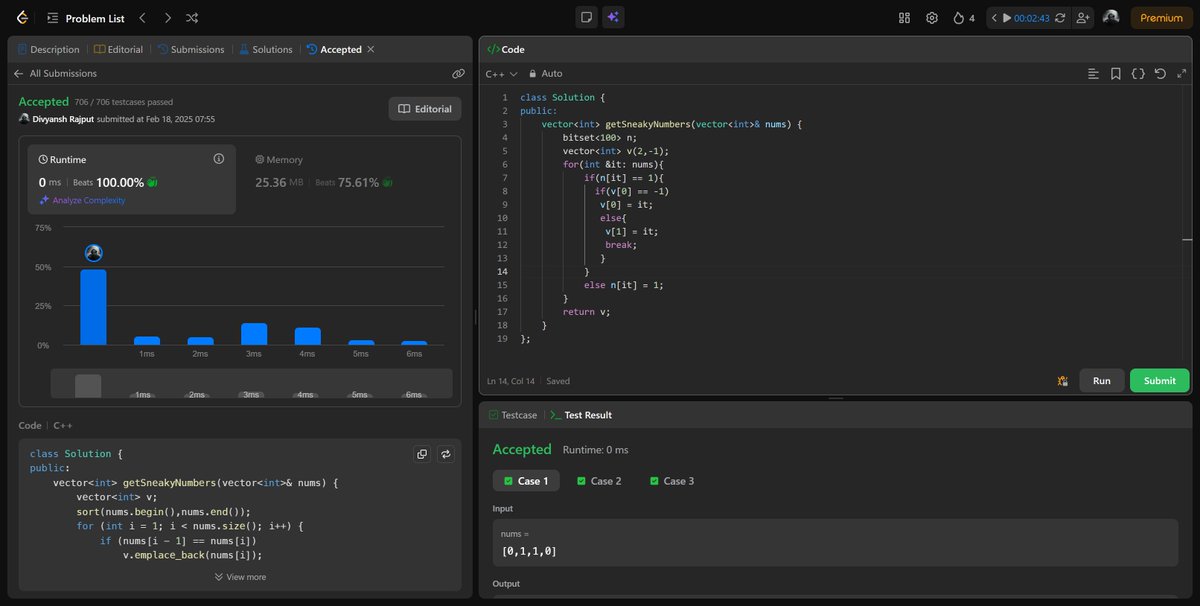Open the notes sticky-note icon
This screenshot has height=606, width=1200.
[587, 18]
